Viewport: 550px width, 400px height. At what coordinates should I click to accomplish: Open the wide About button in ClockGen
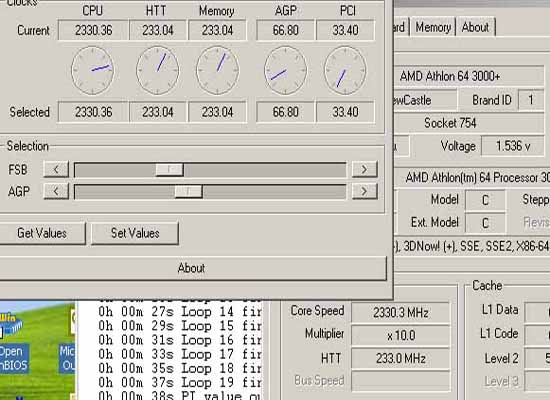tap(192, 268)
